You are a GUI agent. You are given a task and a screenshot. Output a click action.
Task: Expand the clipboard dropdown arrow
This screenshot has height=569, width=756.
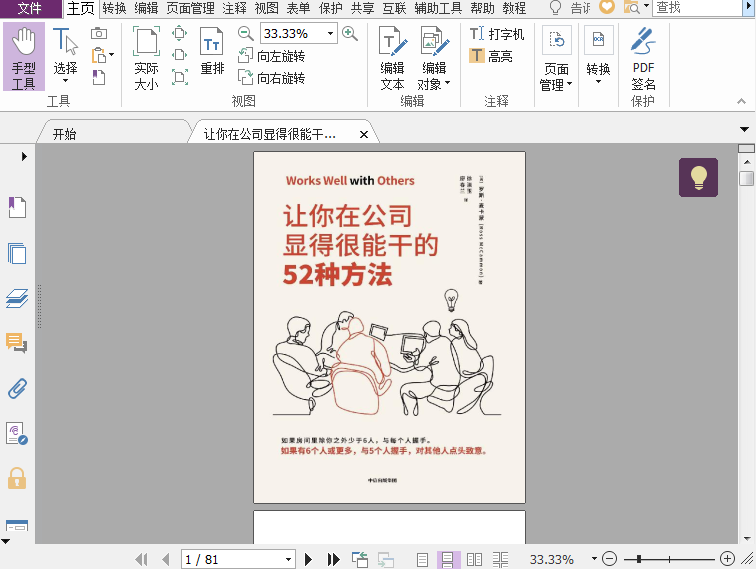coord(111,54)
